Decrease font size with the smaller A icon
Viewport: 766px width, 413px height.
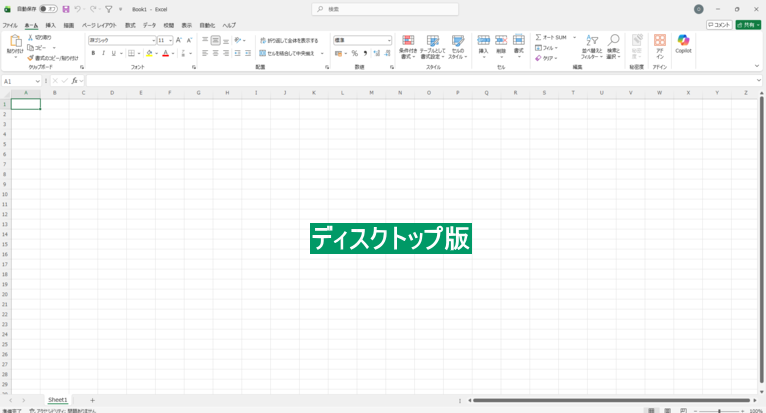click(190, 40)
